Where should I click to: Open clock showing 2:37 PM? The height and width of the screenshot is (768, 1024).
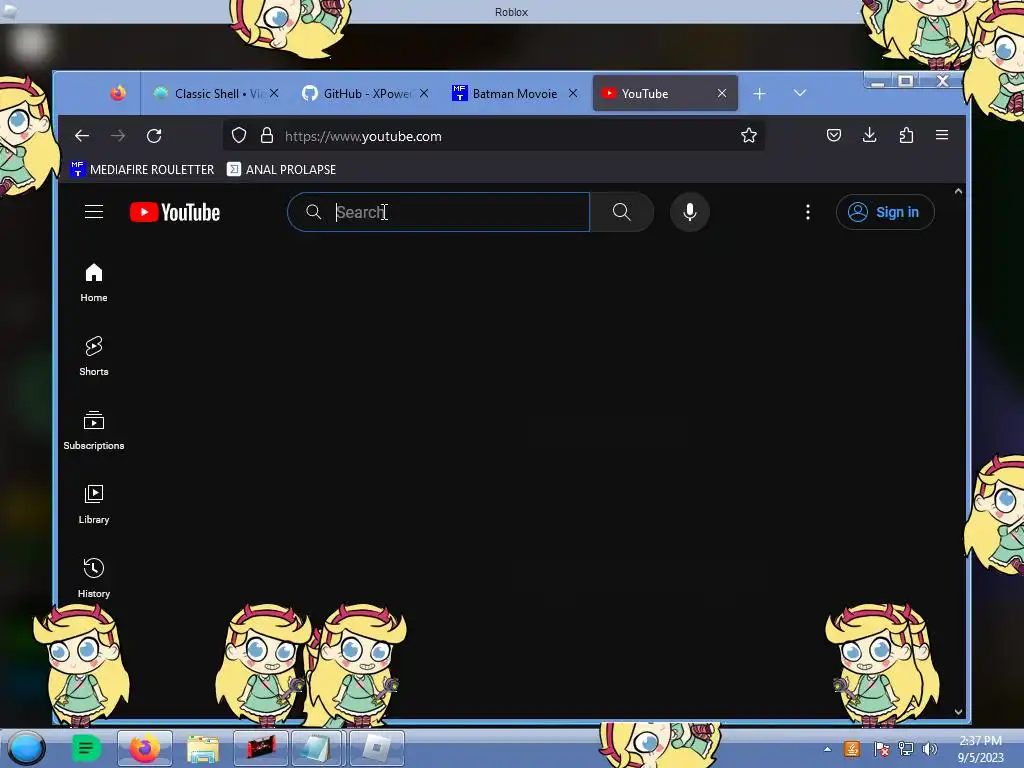coord(980,749)
